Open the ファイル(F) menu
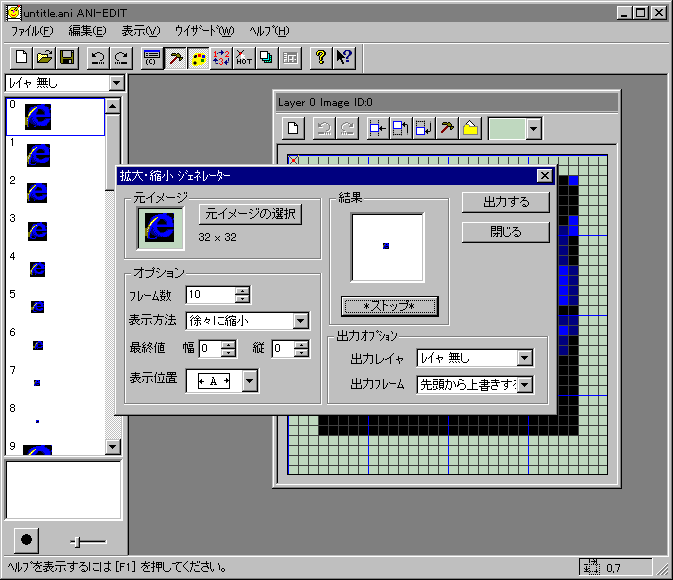This screenshot has height=580, width=673. [x=32, y=31]
